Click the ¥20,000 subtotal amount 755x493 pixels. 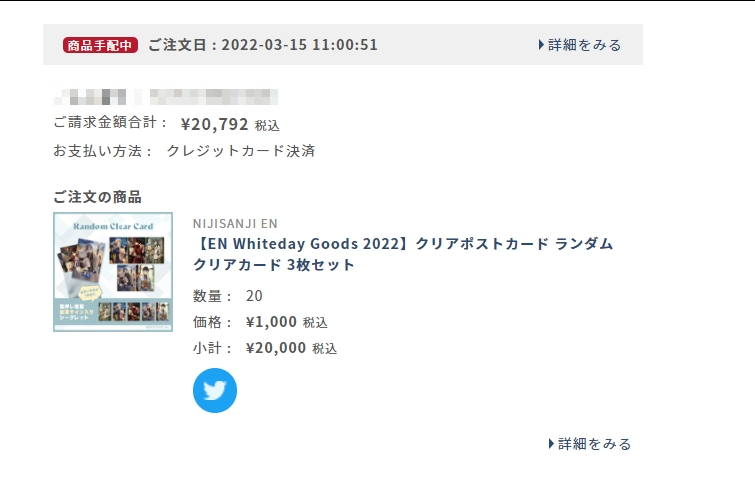276,348
